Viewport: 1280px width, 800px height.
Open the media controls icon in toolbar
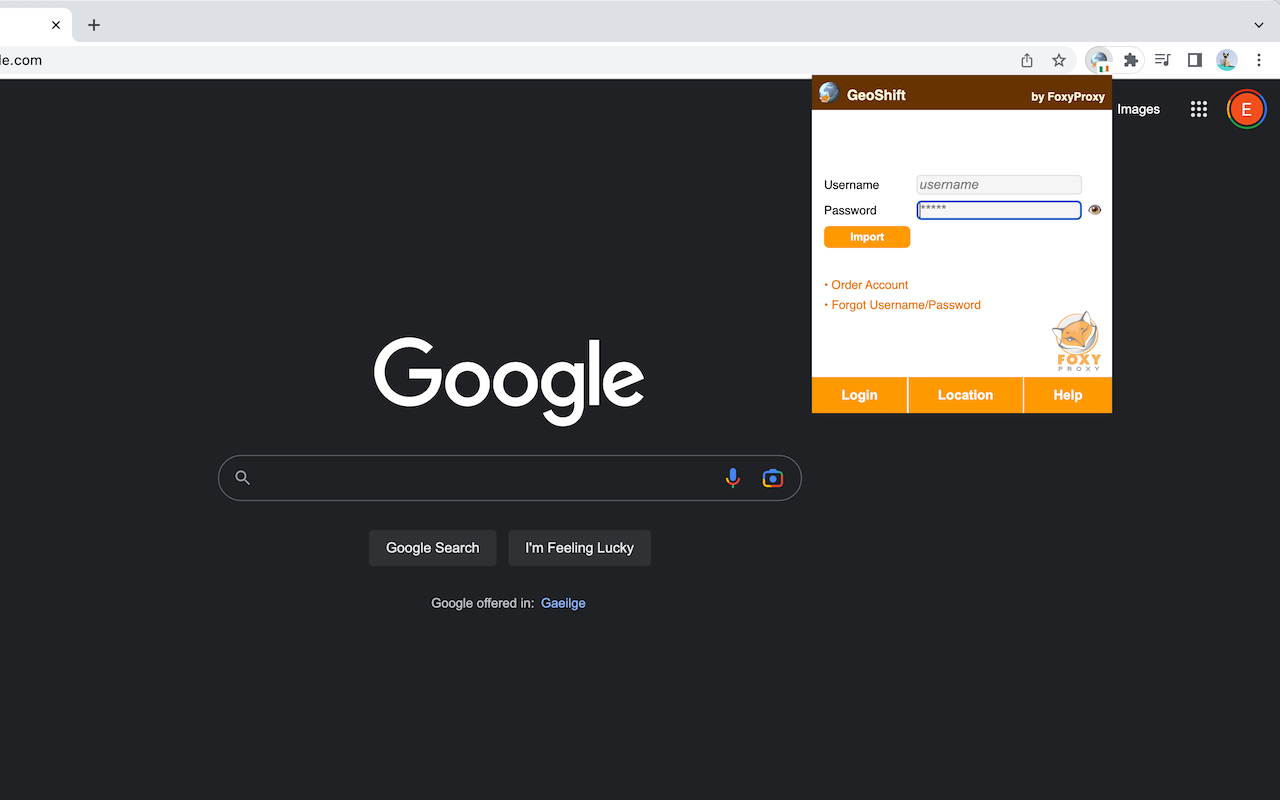coord(1162,60)
